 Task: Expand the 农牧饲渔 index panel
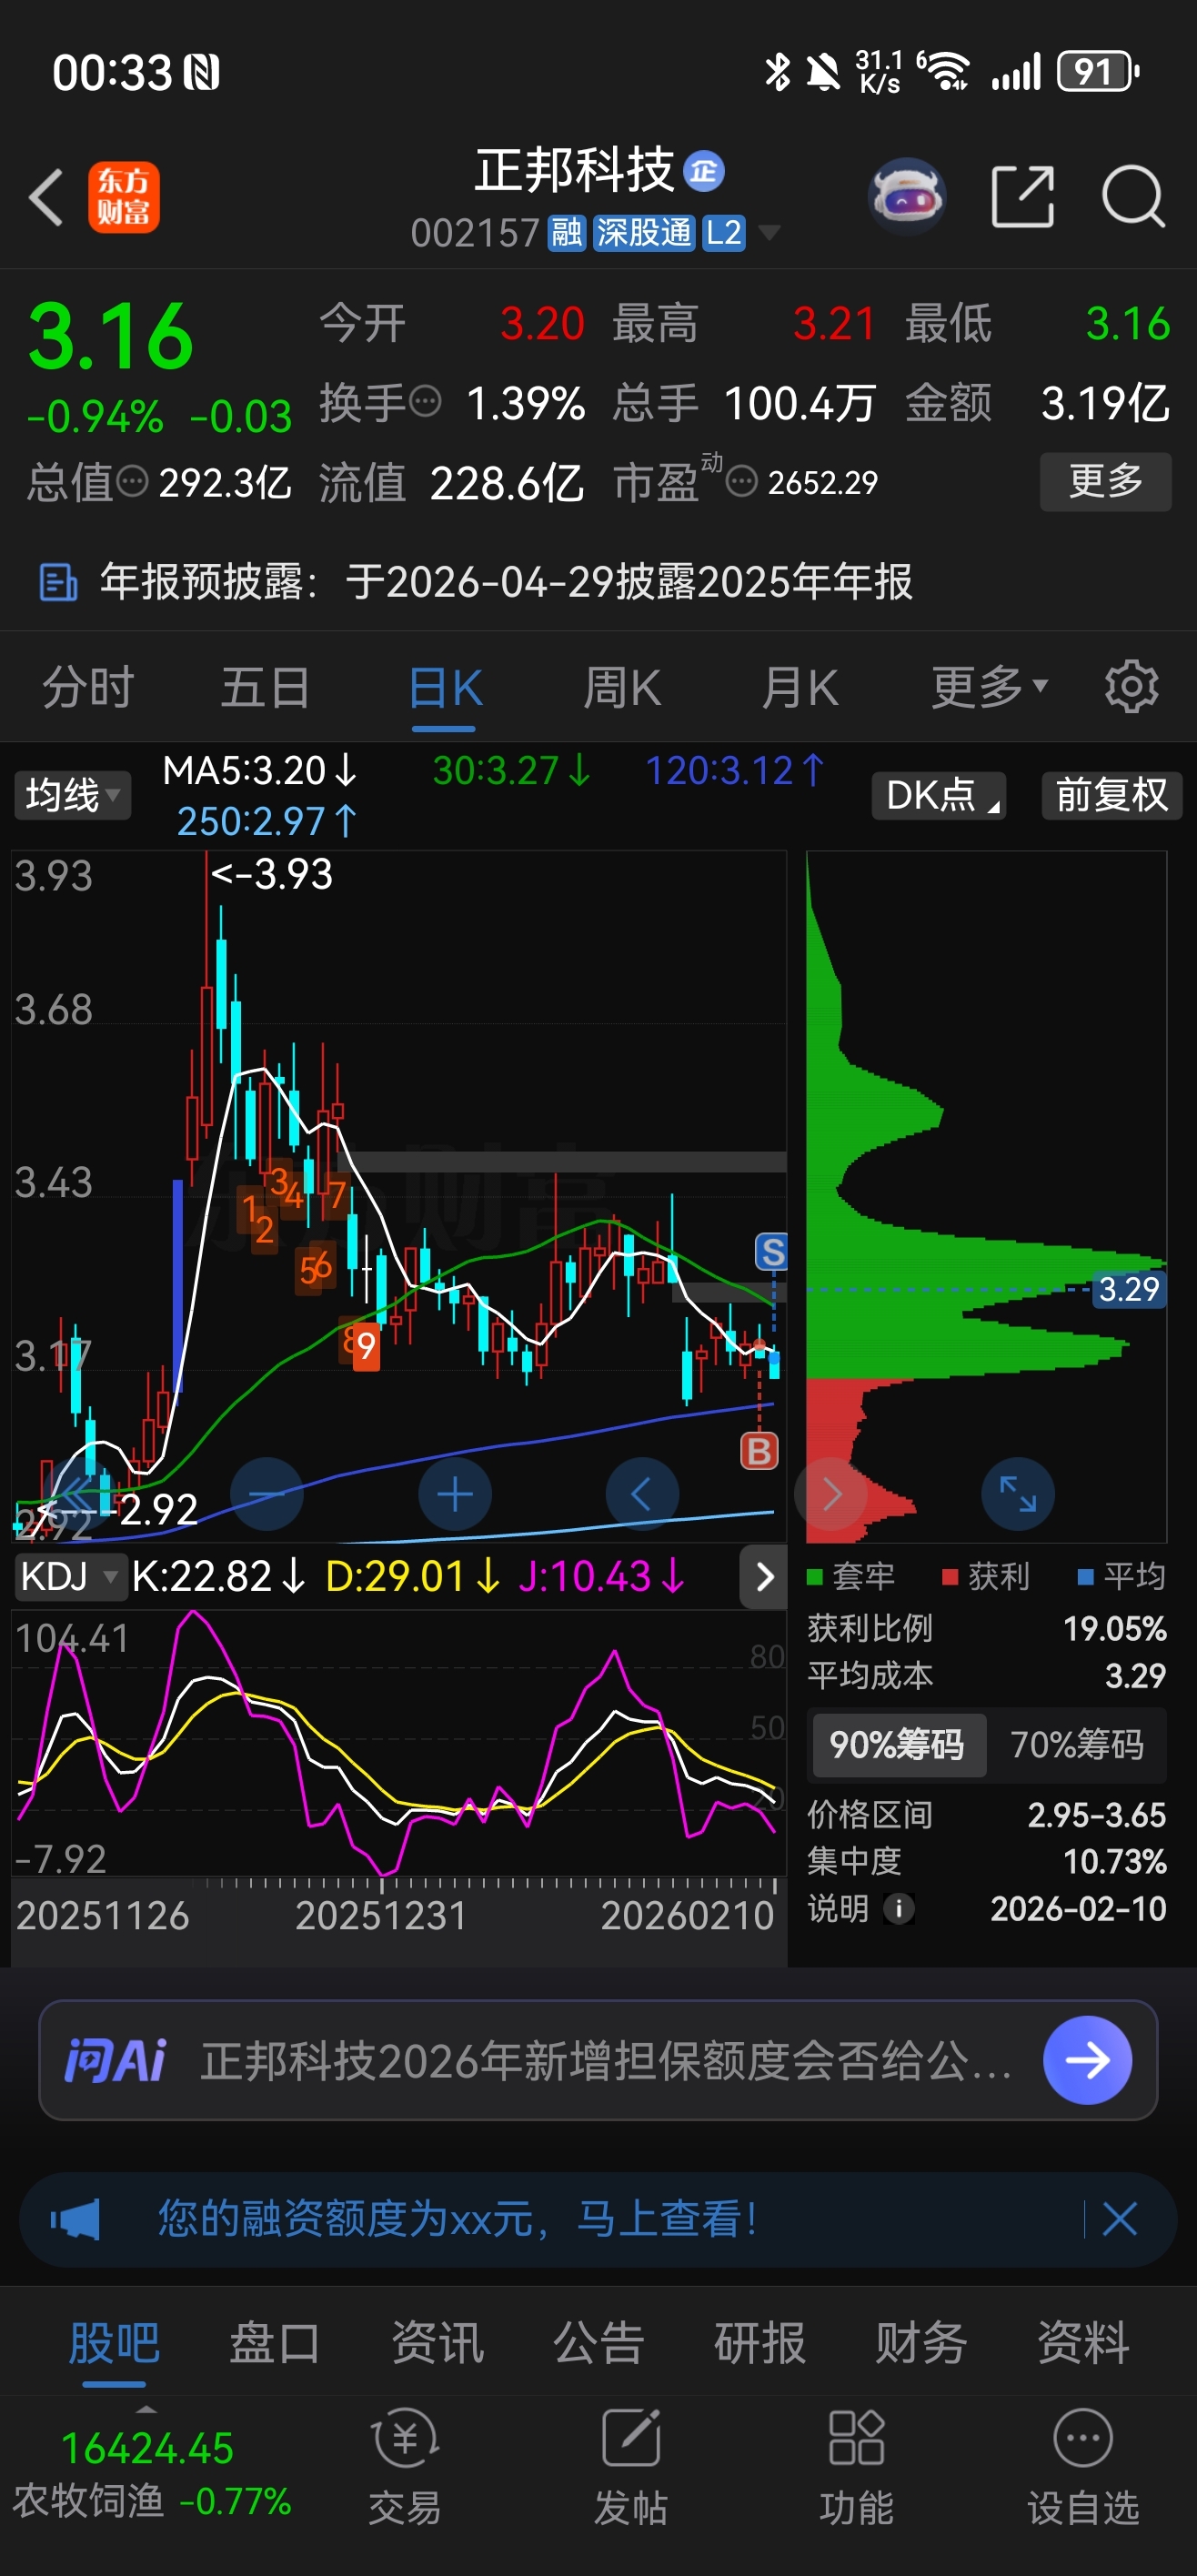[146, 2409]
